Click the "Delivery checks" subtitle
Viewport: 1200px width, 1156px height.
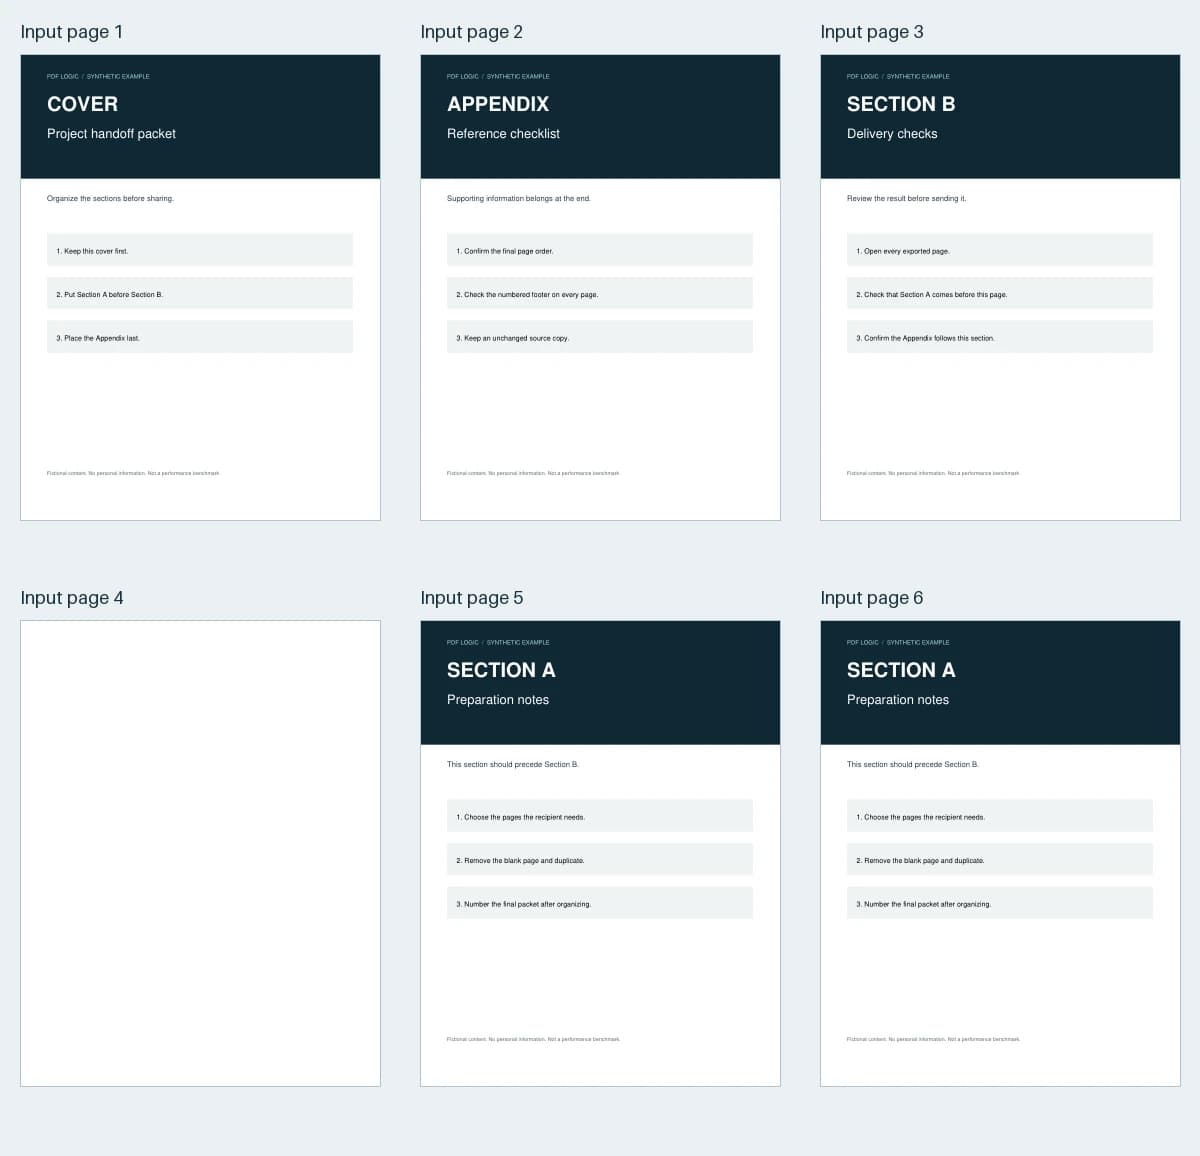892,134
